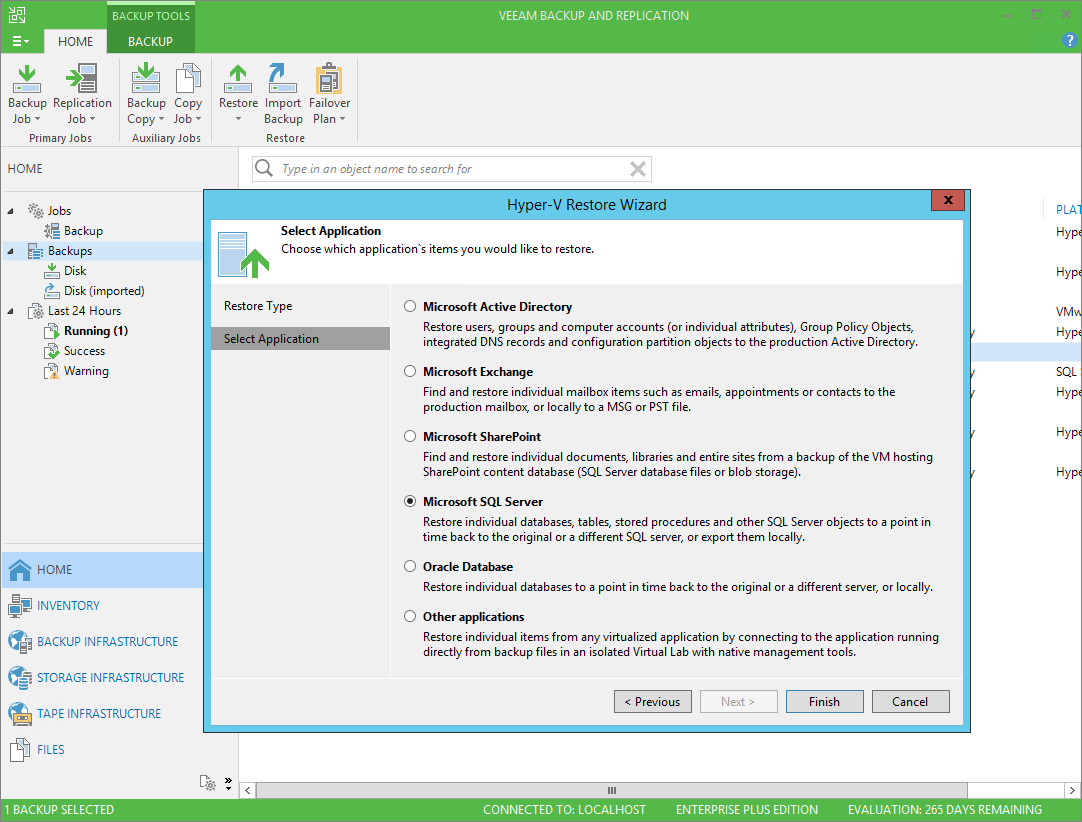Viewport: 1082px width, 822px height.
Task: Click the Backup Copy ribbon icon
Action: [146, 79]
